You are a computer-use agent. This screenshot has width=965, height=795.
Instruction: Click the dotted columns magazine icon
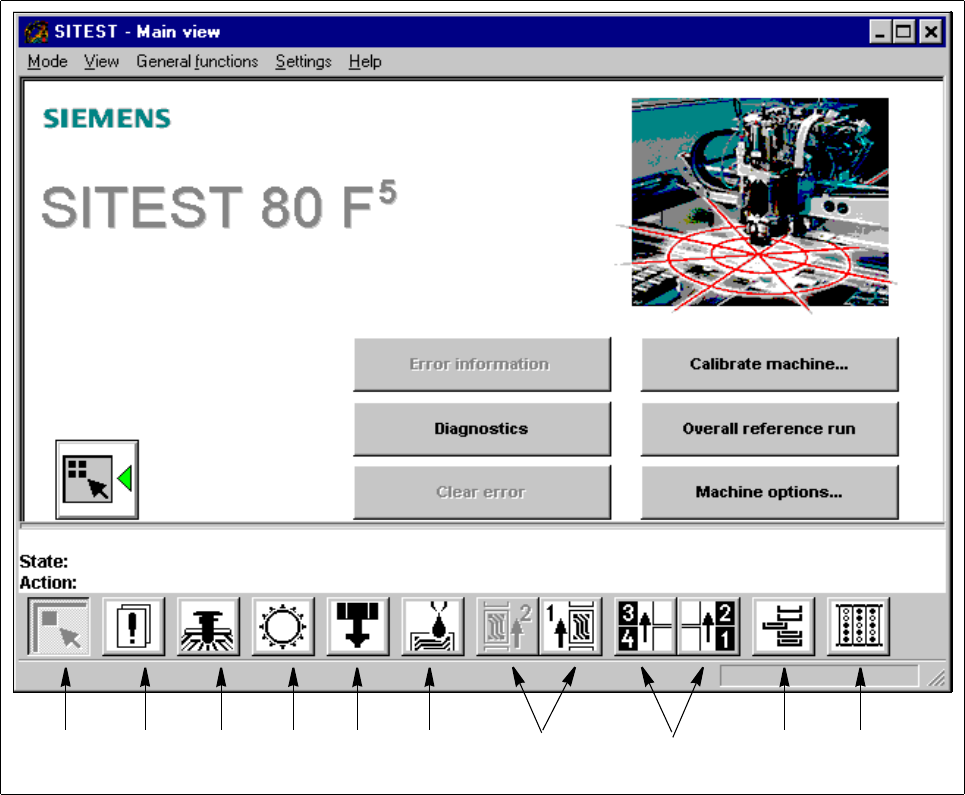click(x=859, y=626)
